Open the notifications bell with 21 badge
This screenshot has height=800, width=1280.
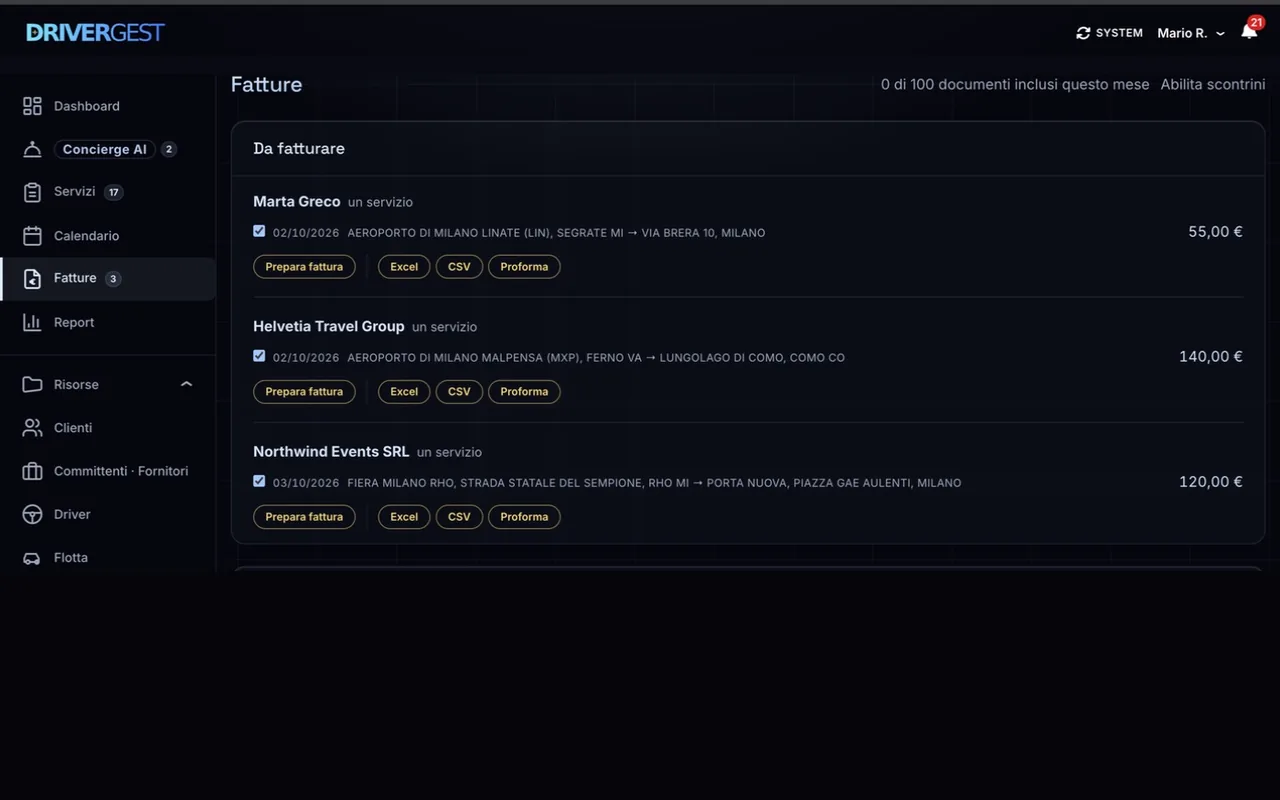click(x=1250, y=30)
